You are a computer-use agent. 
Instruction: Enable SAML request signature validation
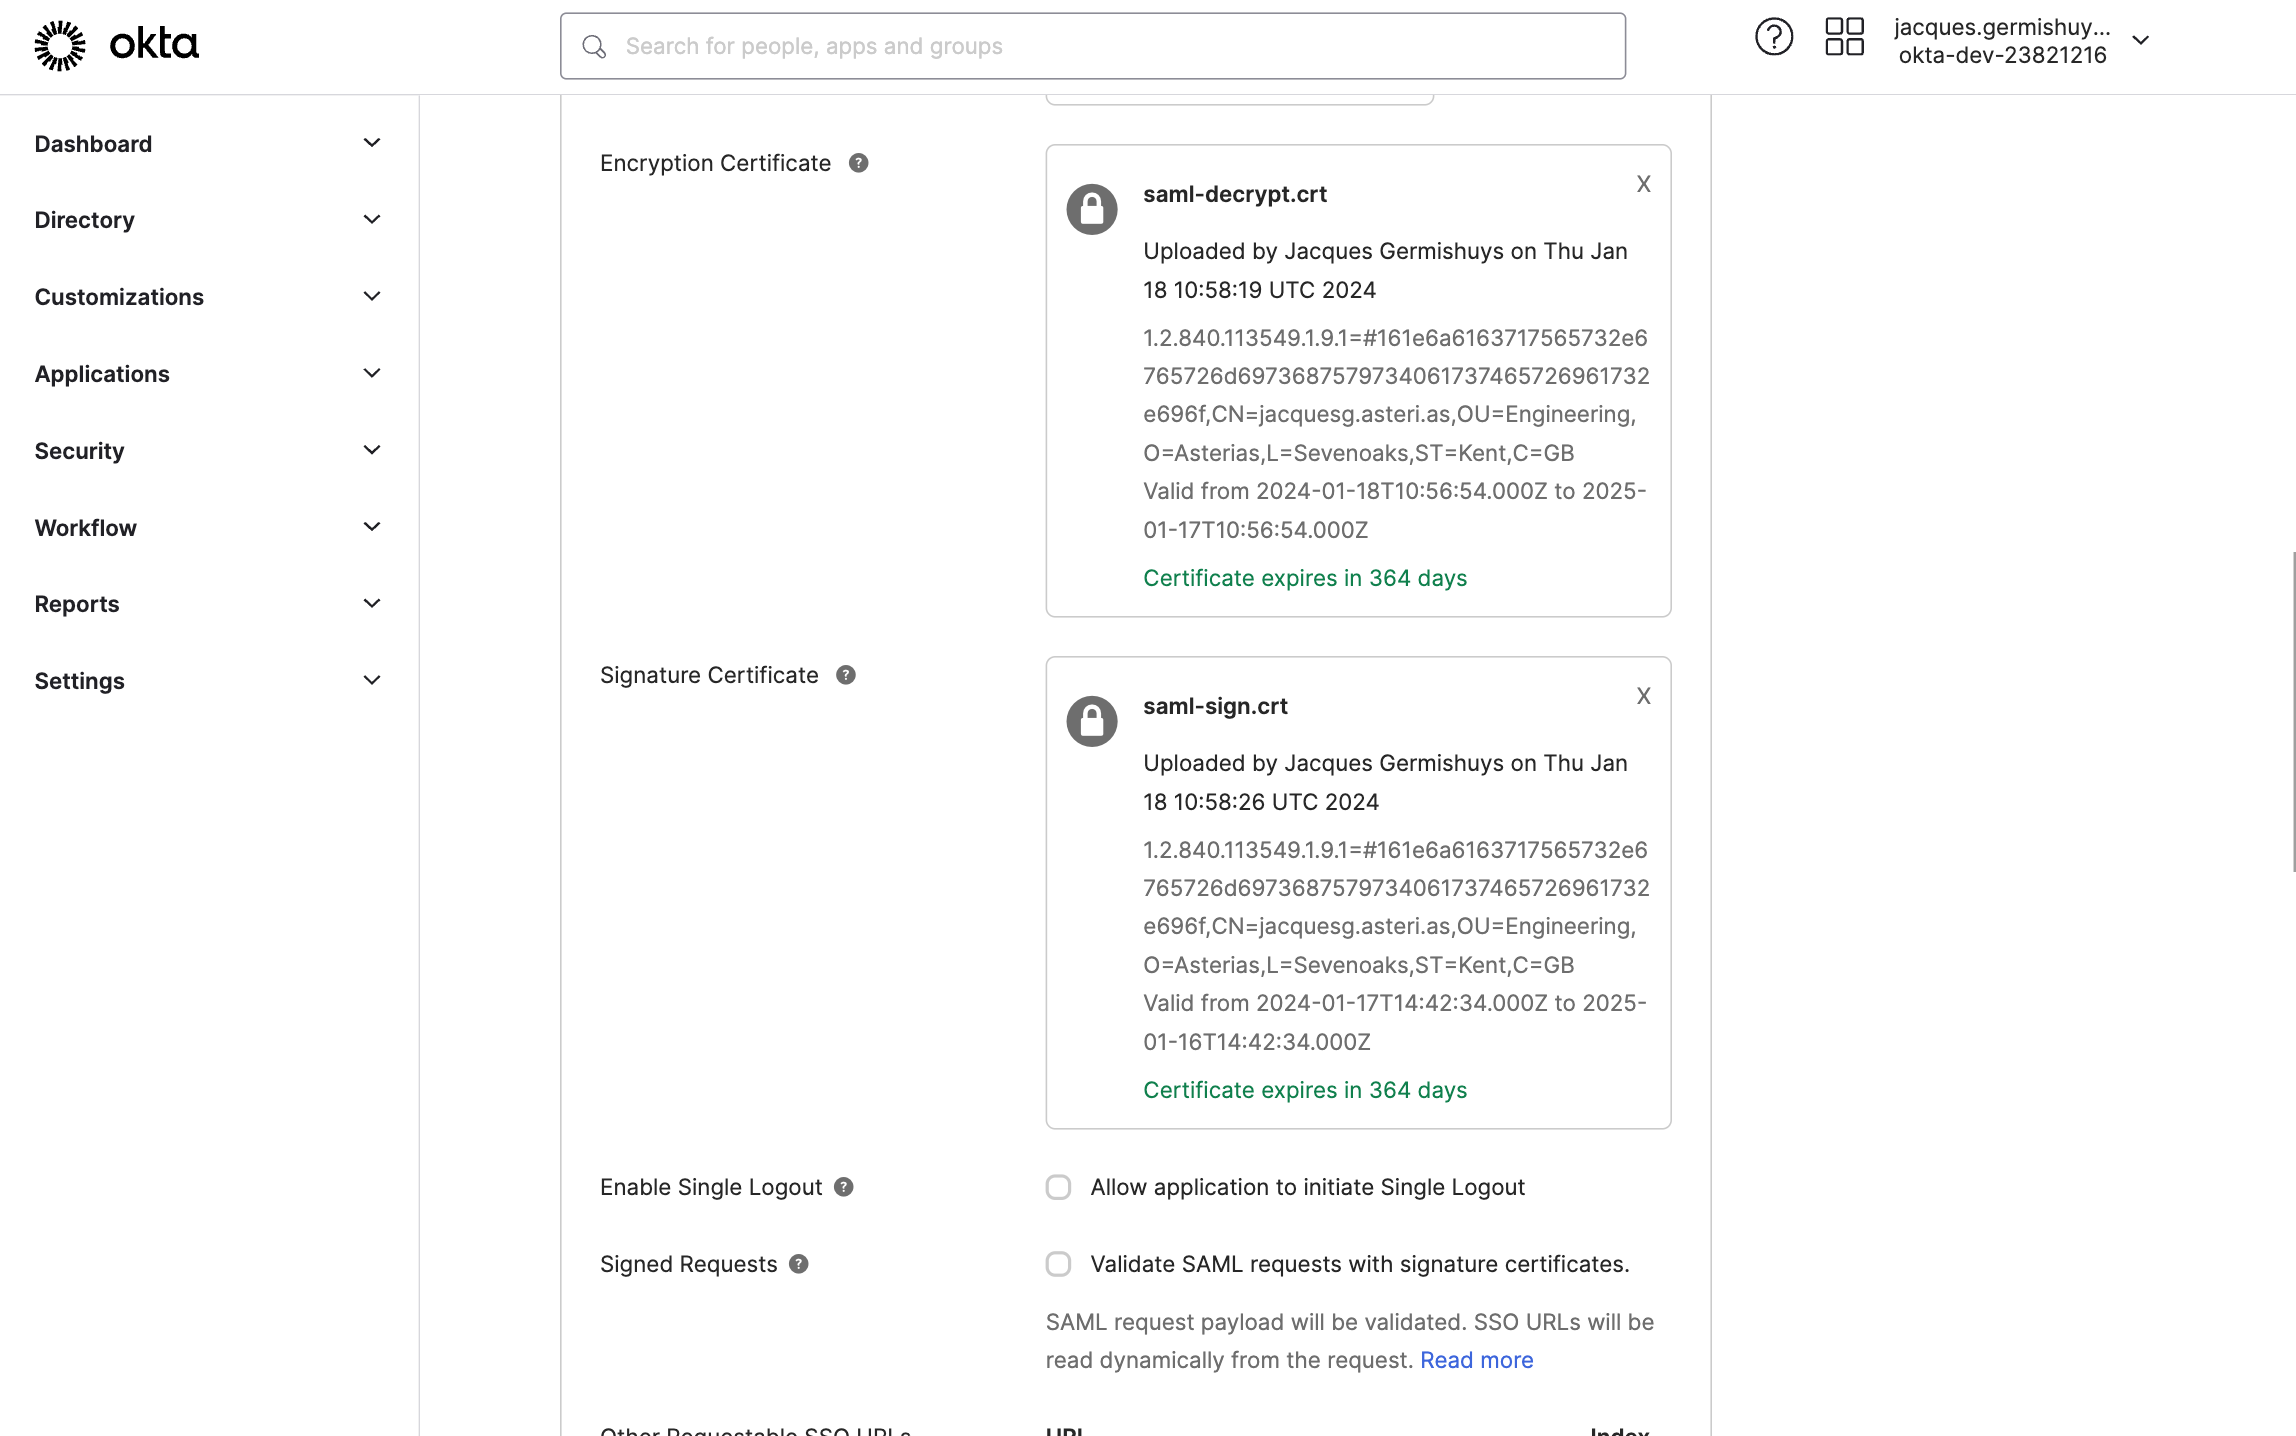(x=1057, y=1264)
